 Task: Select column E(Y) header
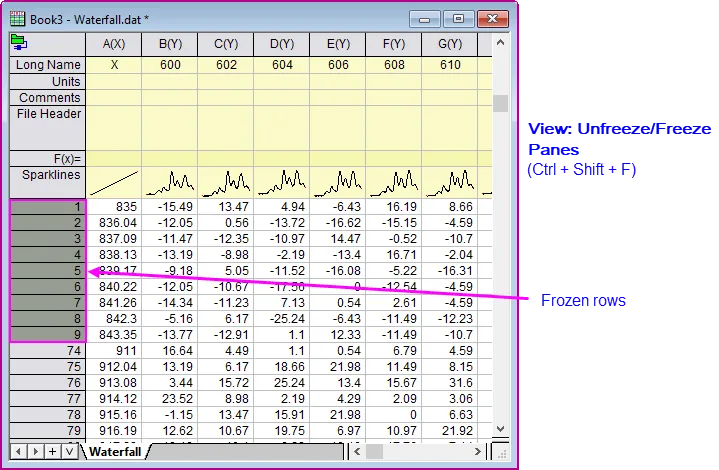[338, 44]
